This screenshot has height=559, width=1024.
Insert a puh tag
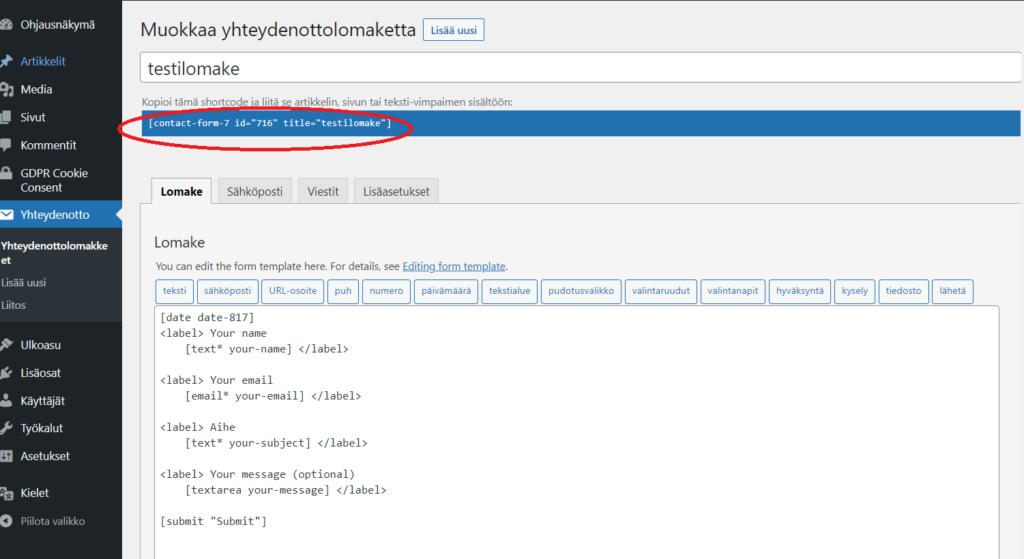[343, 291]
